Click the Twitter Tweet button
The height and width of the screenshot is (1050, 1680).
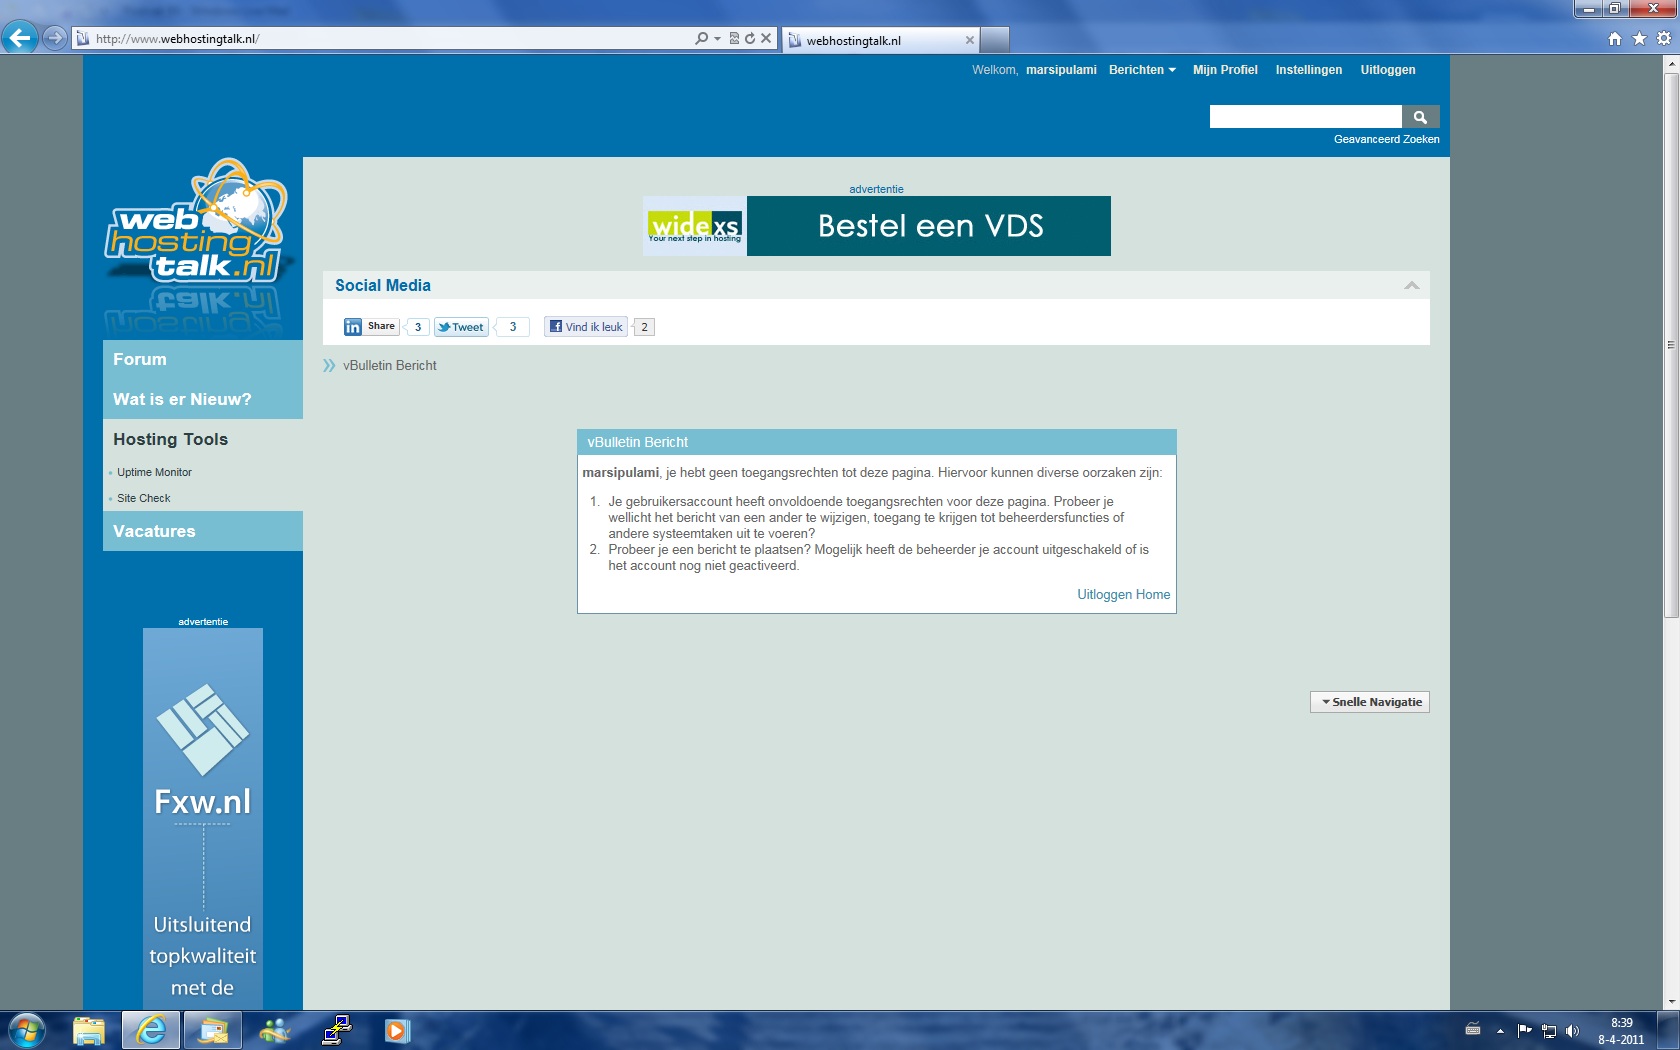point(461,327)
